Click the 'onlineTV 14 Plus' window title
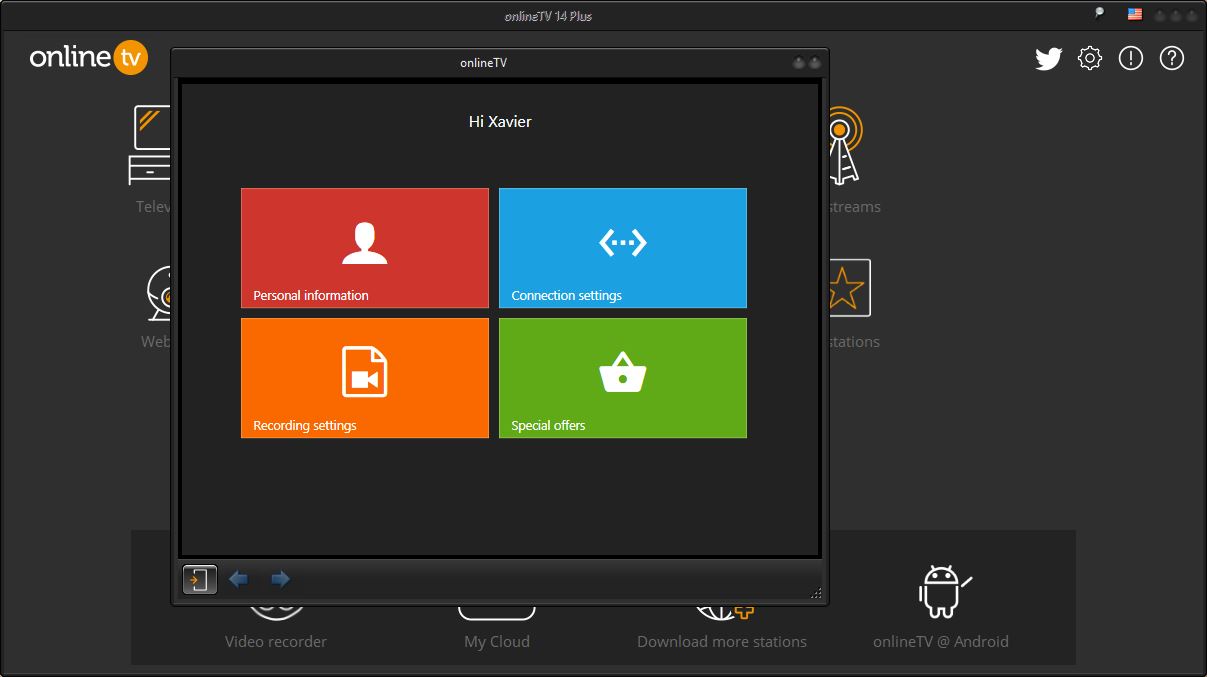 tap(549, 15)
